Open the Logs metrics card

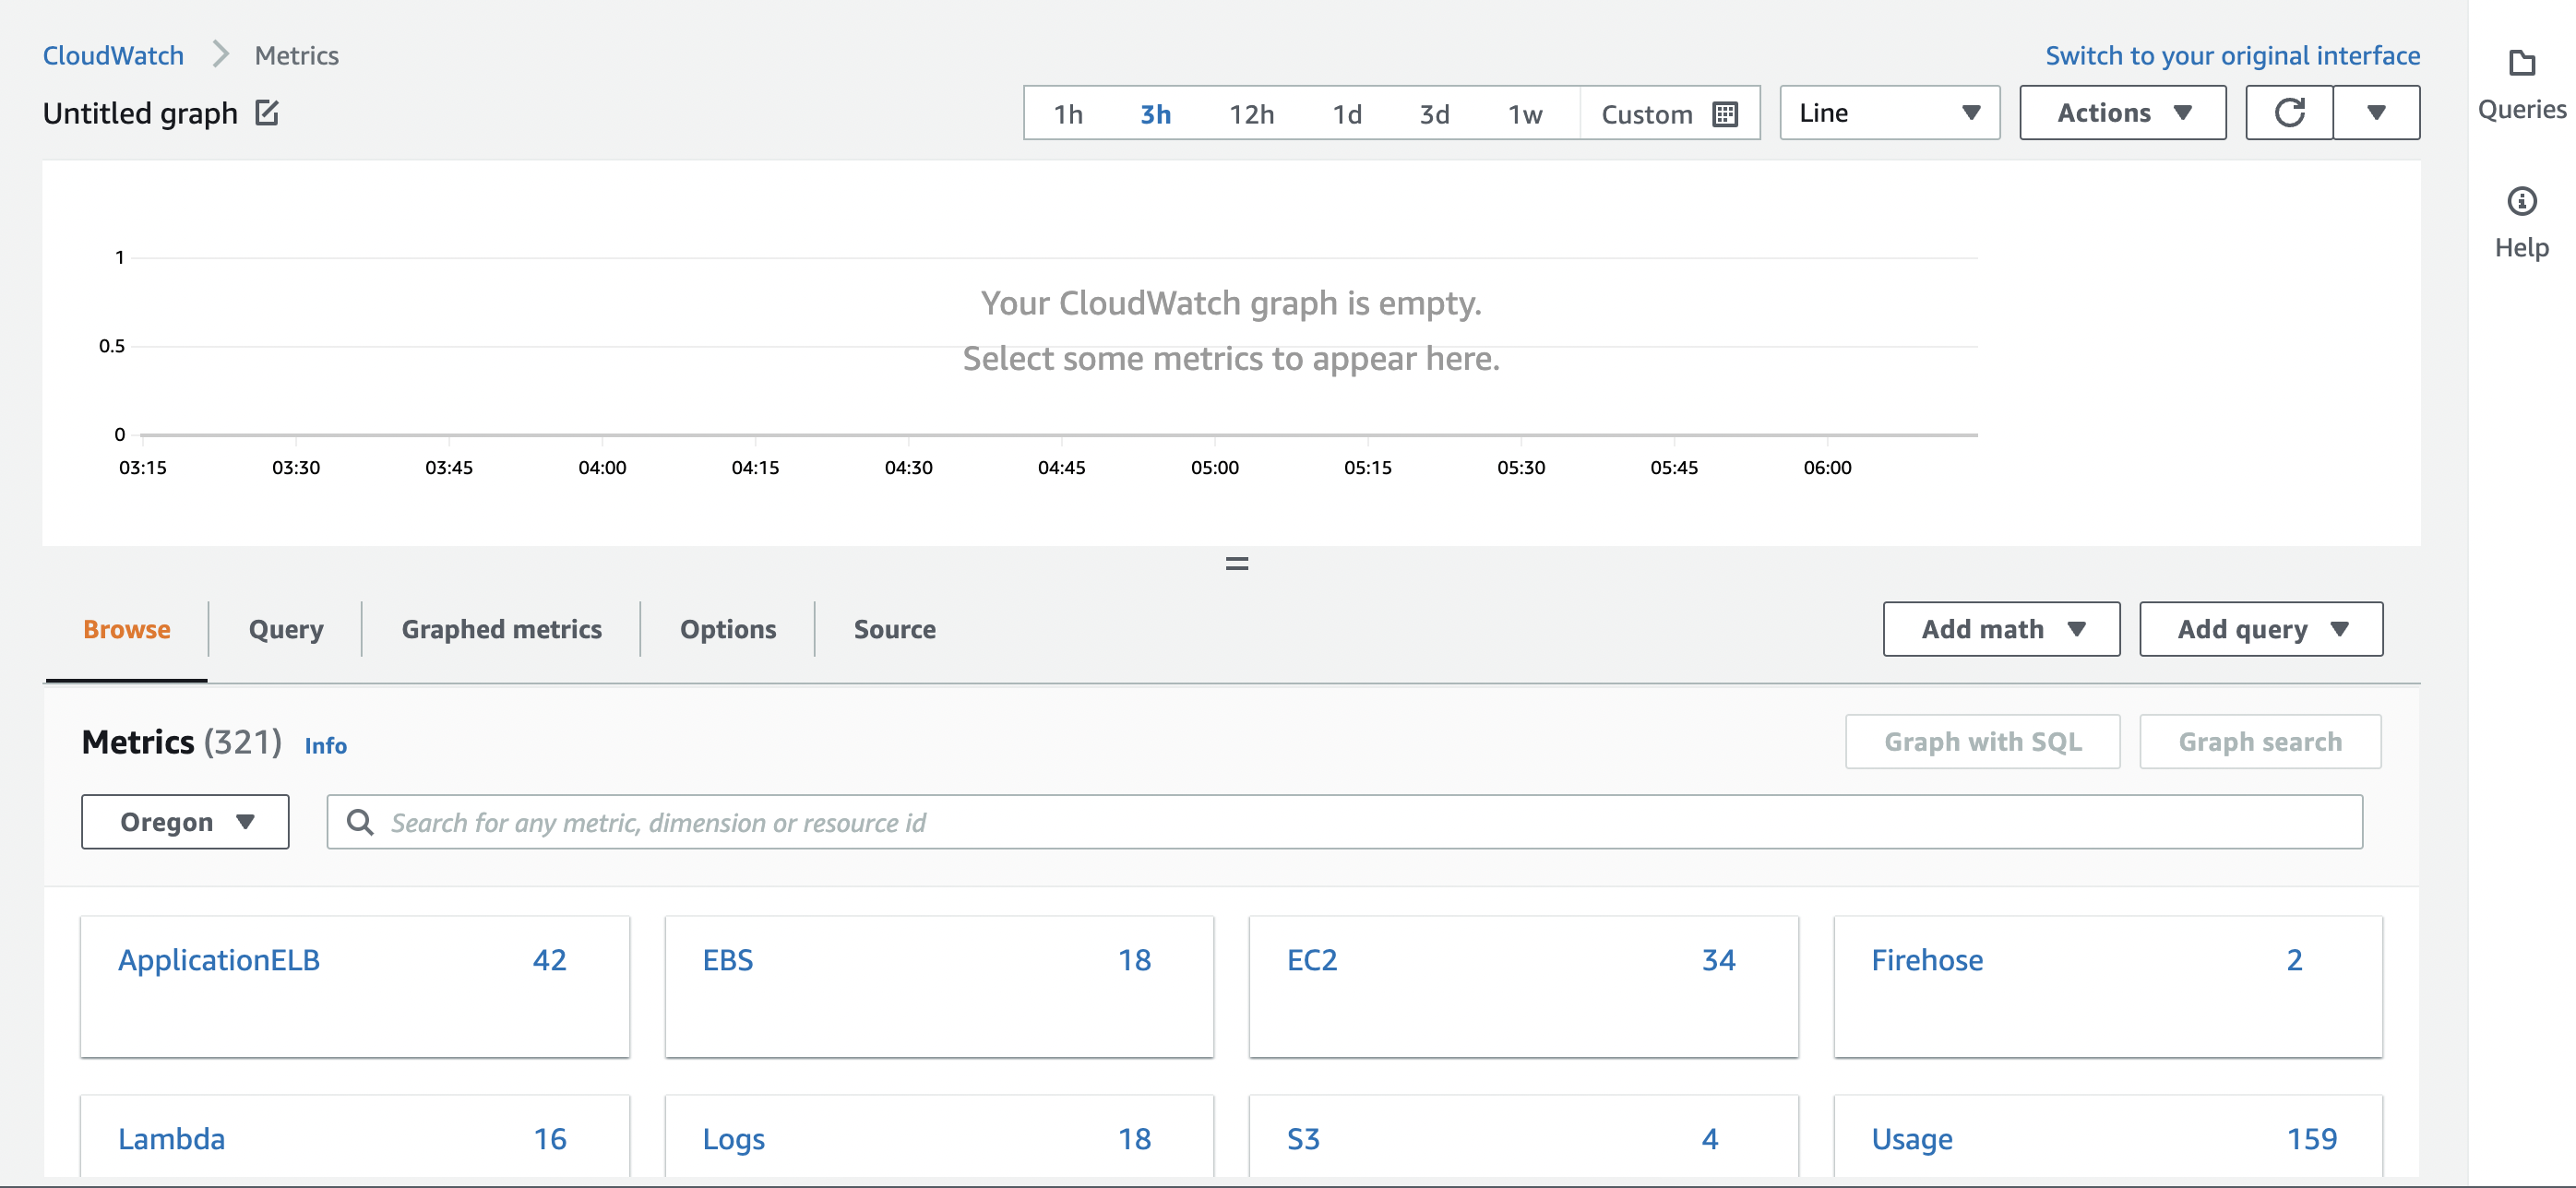[x=939, y=1138]
